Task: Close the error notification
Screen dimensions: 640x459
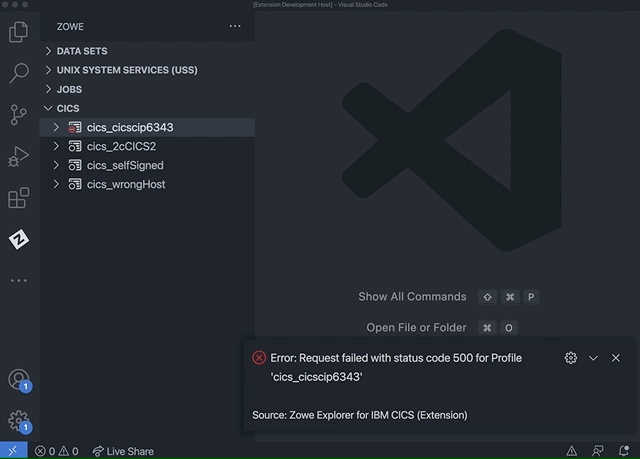Action: pos(616,358)
